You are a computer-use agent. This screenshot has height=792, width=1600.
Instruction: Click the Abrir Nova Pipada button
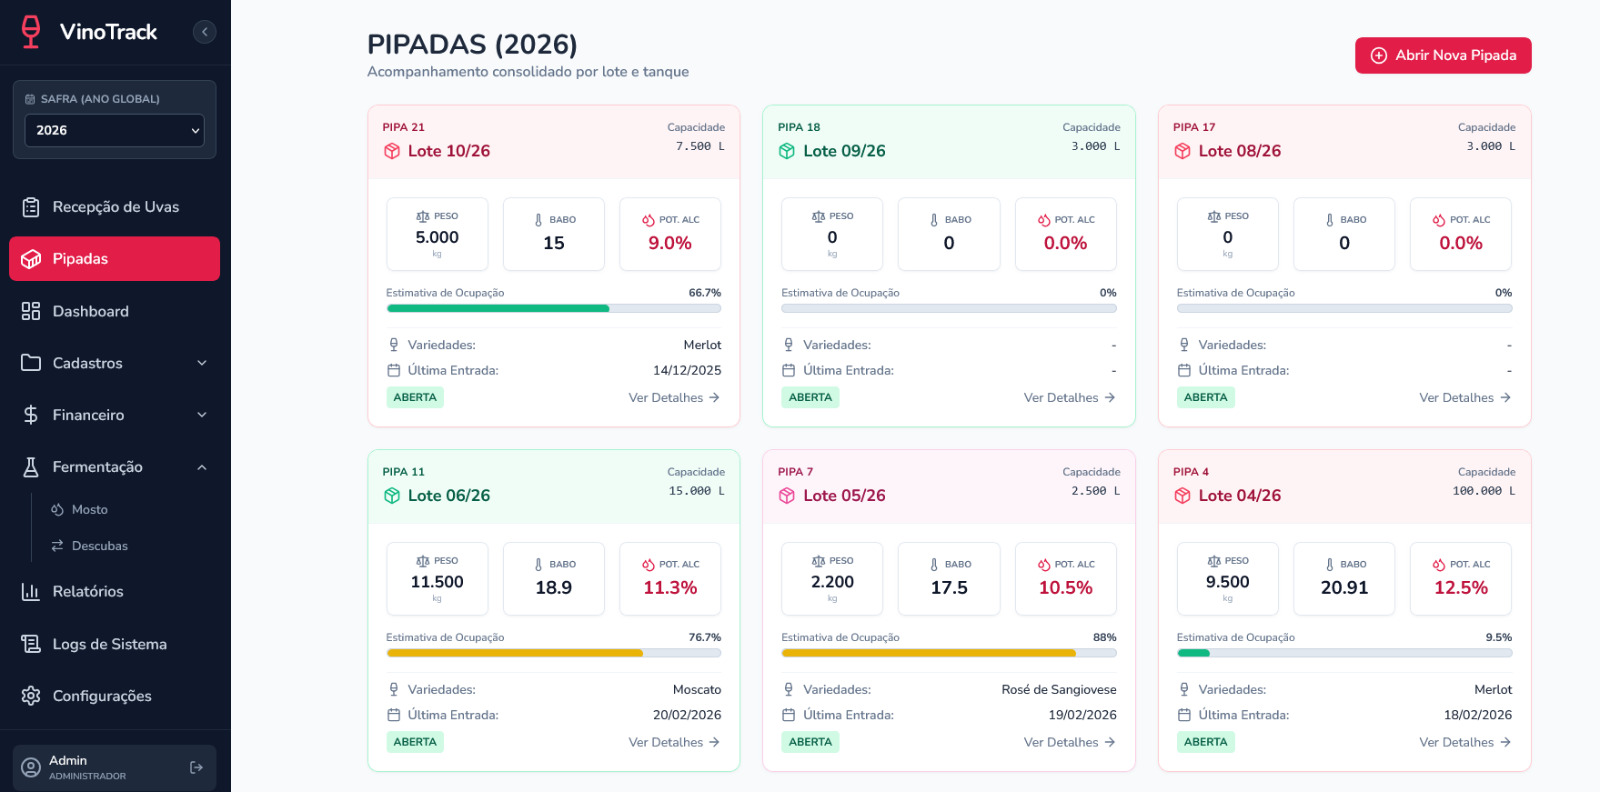[x=1443, y=56]
